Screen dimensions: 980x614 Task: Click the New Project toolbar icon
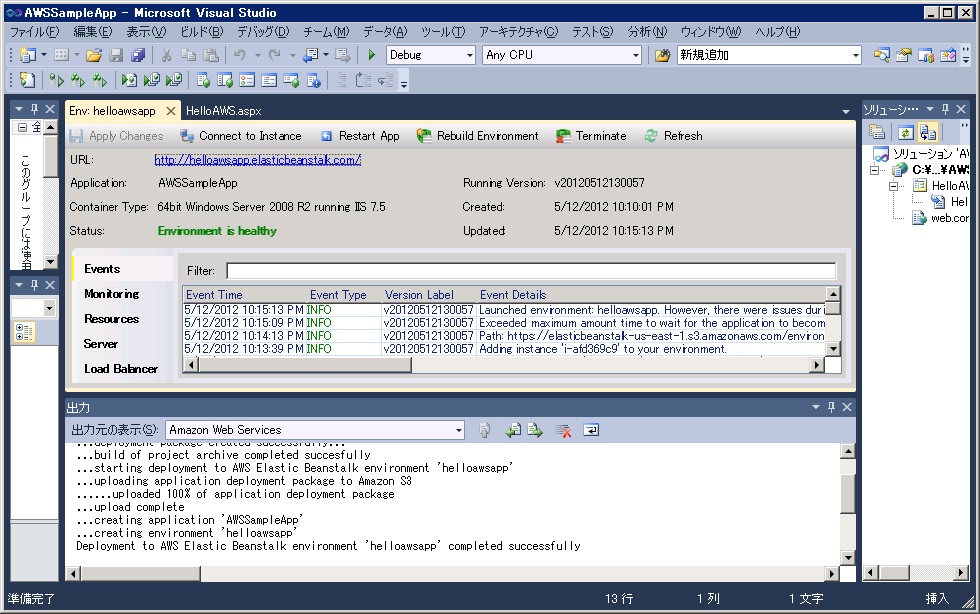tap(28, 55)
